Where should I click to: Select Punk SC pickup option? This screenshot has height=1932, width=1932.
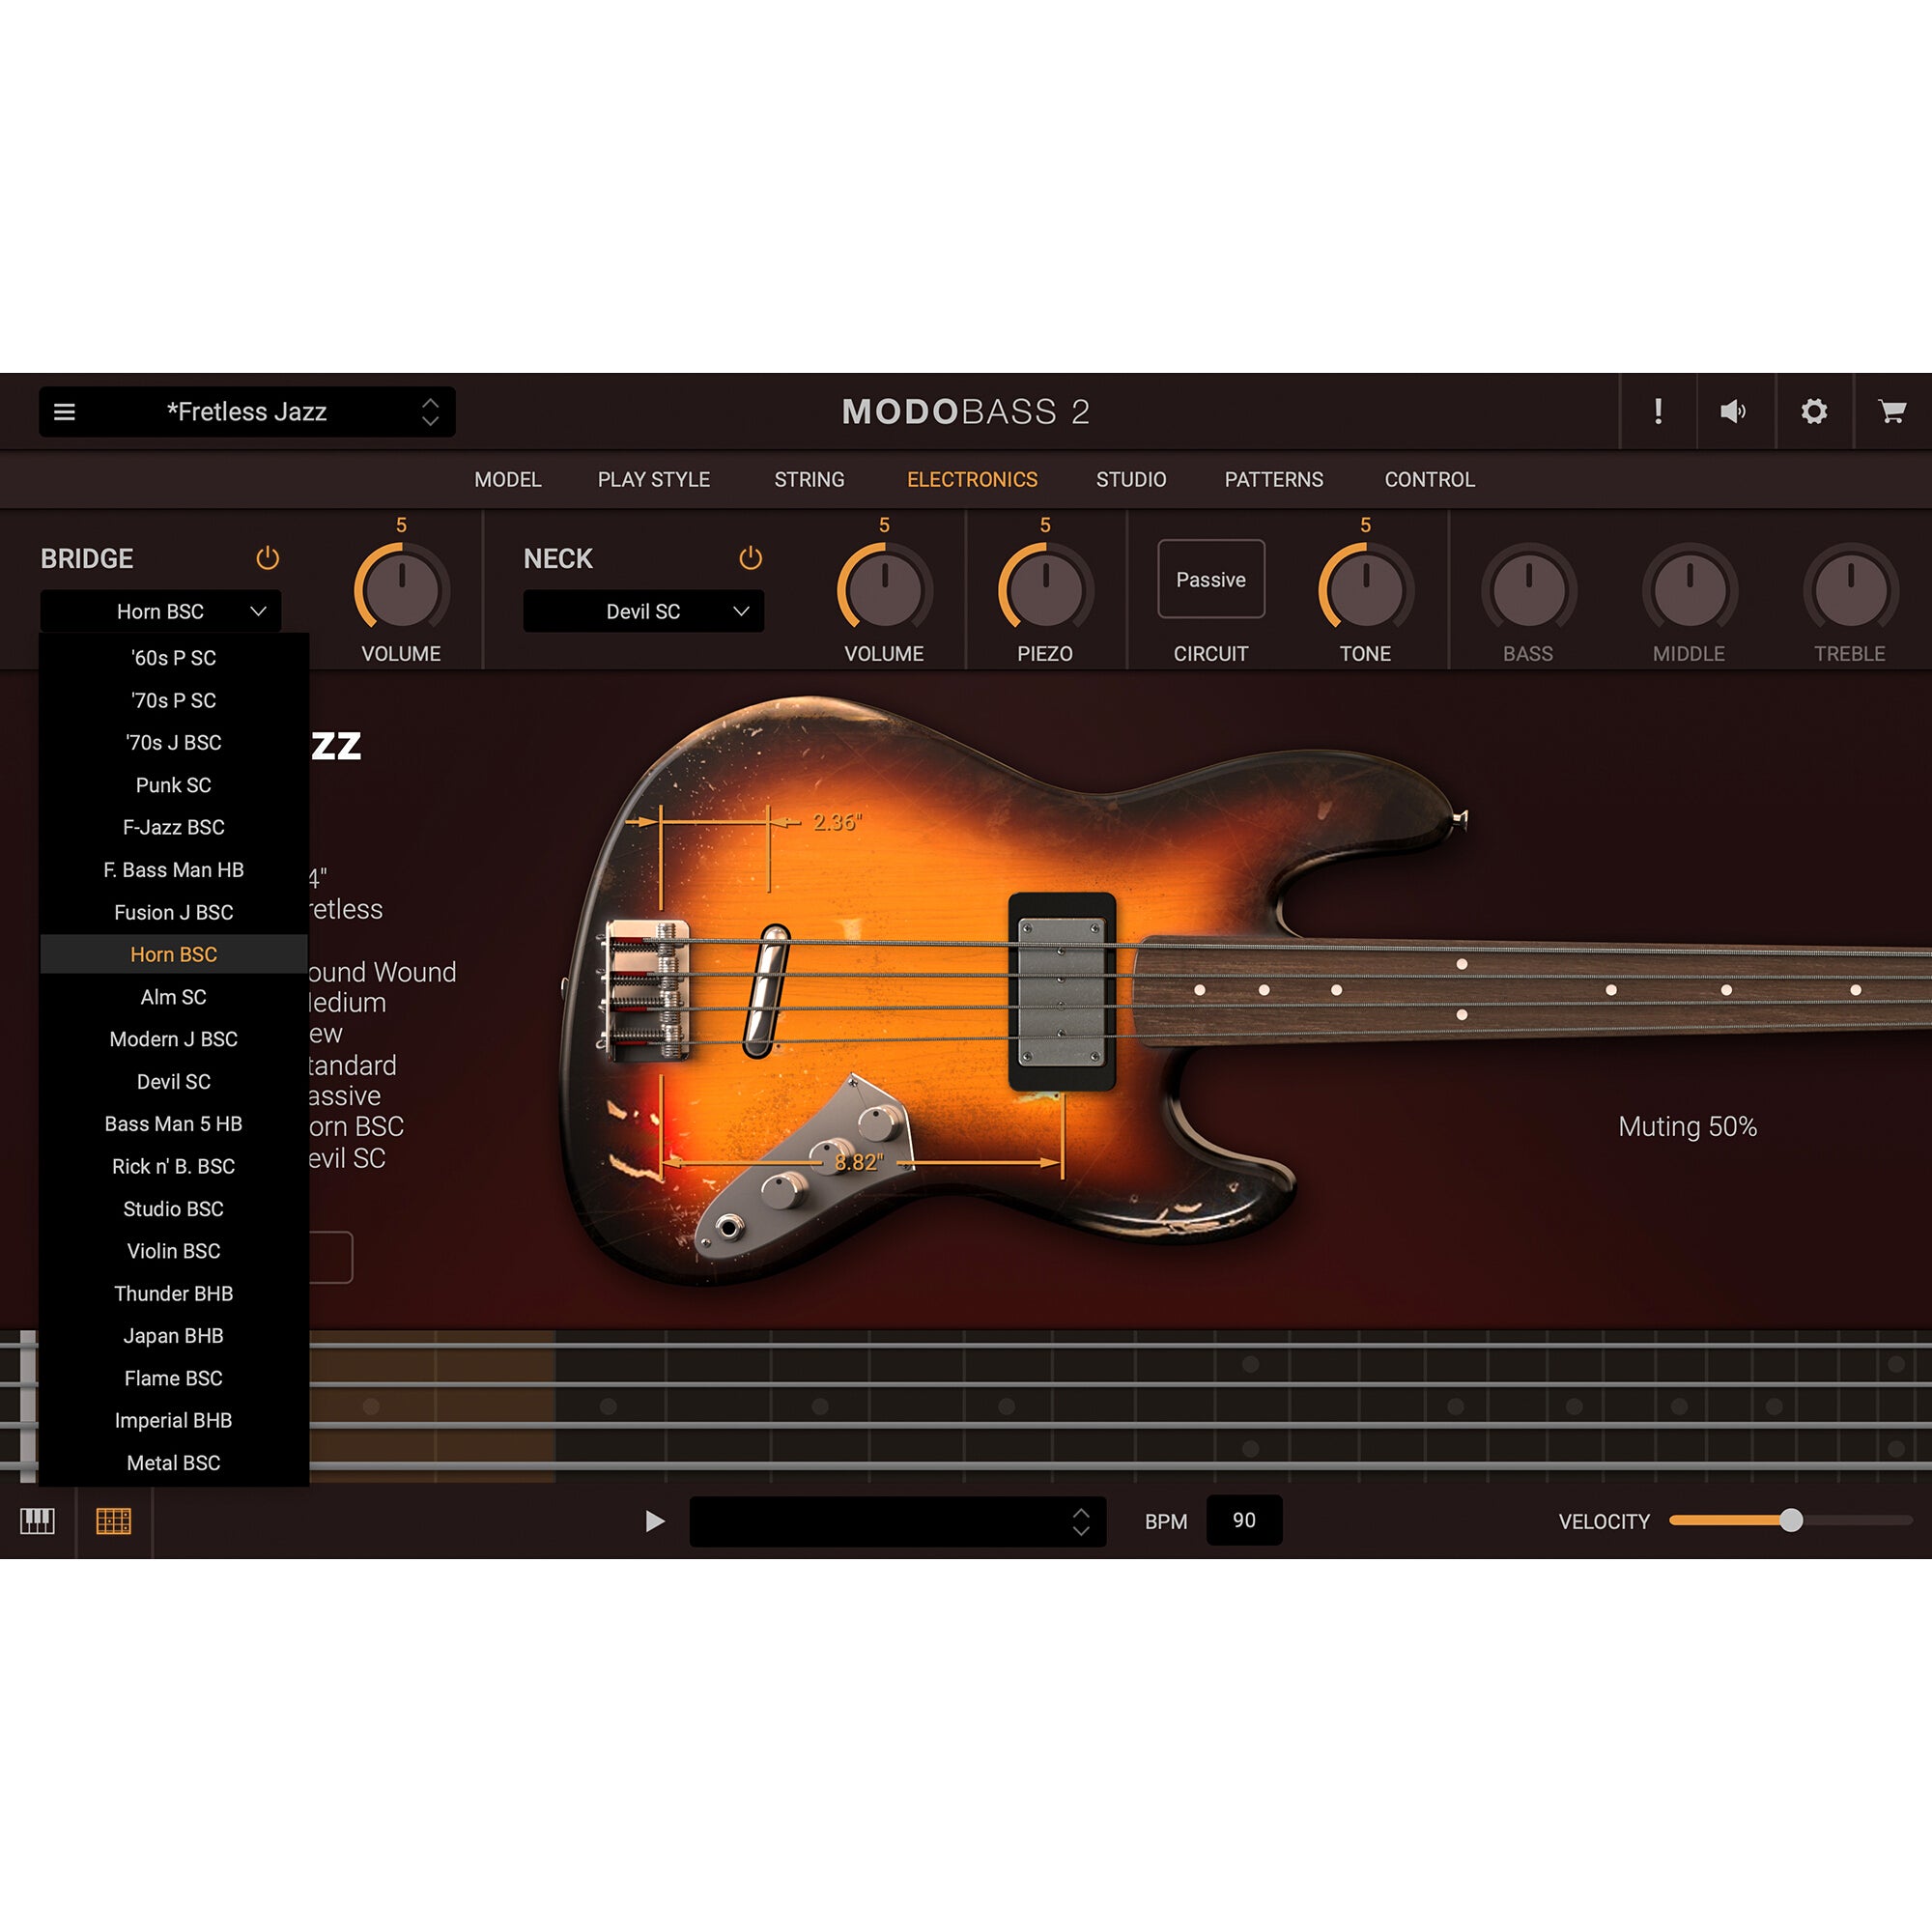pos(174,785)
